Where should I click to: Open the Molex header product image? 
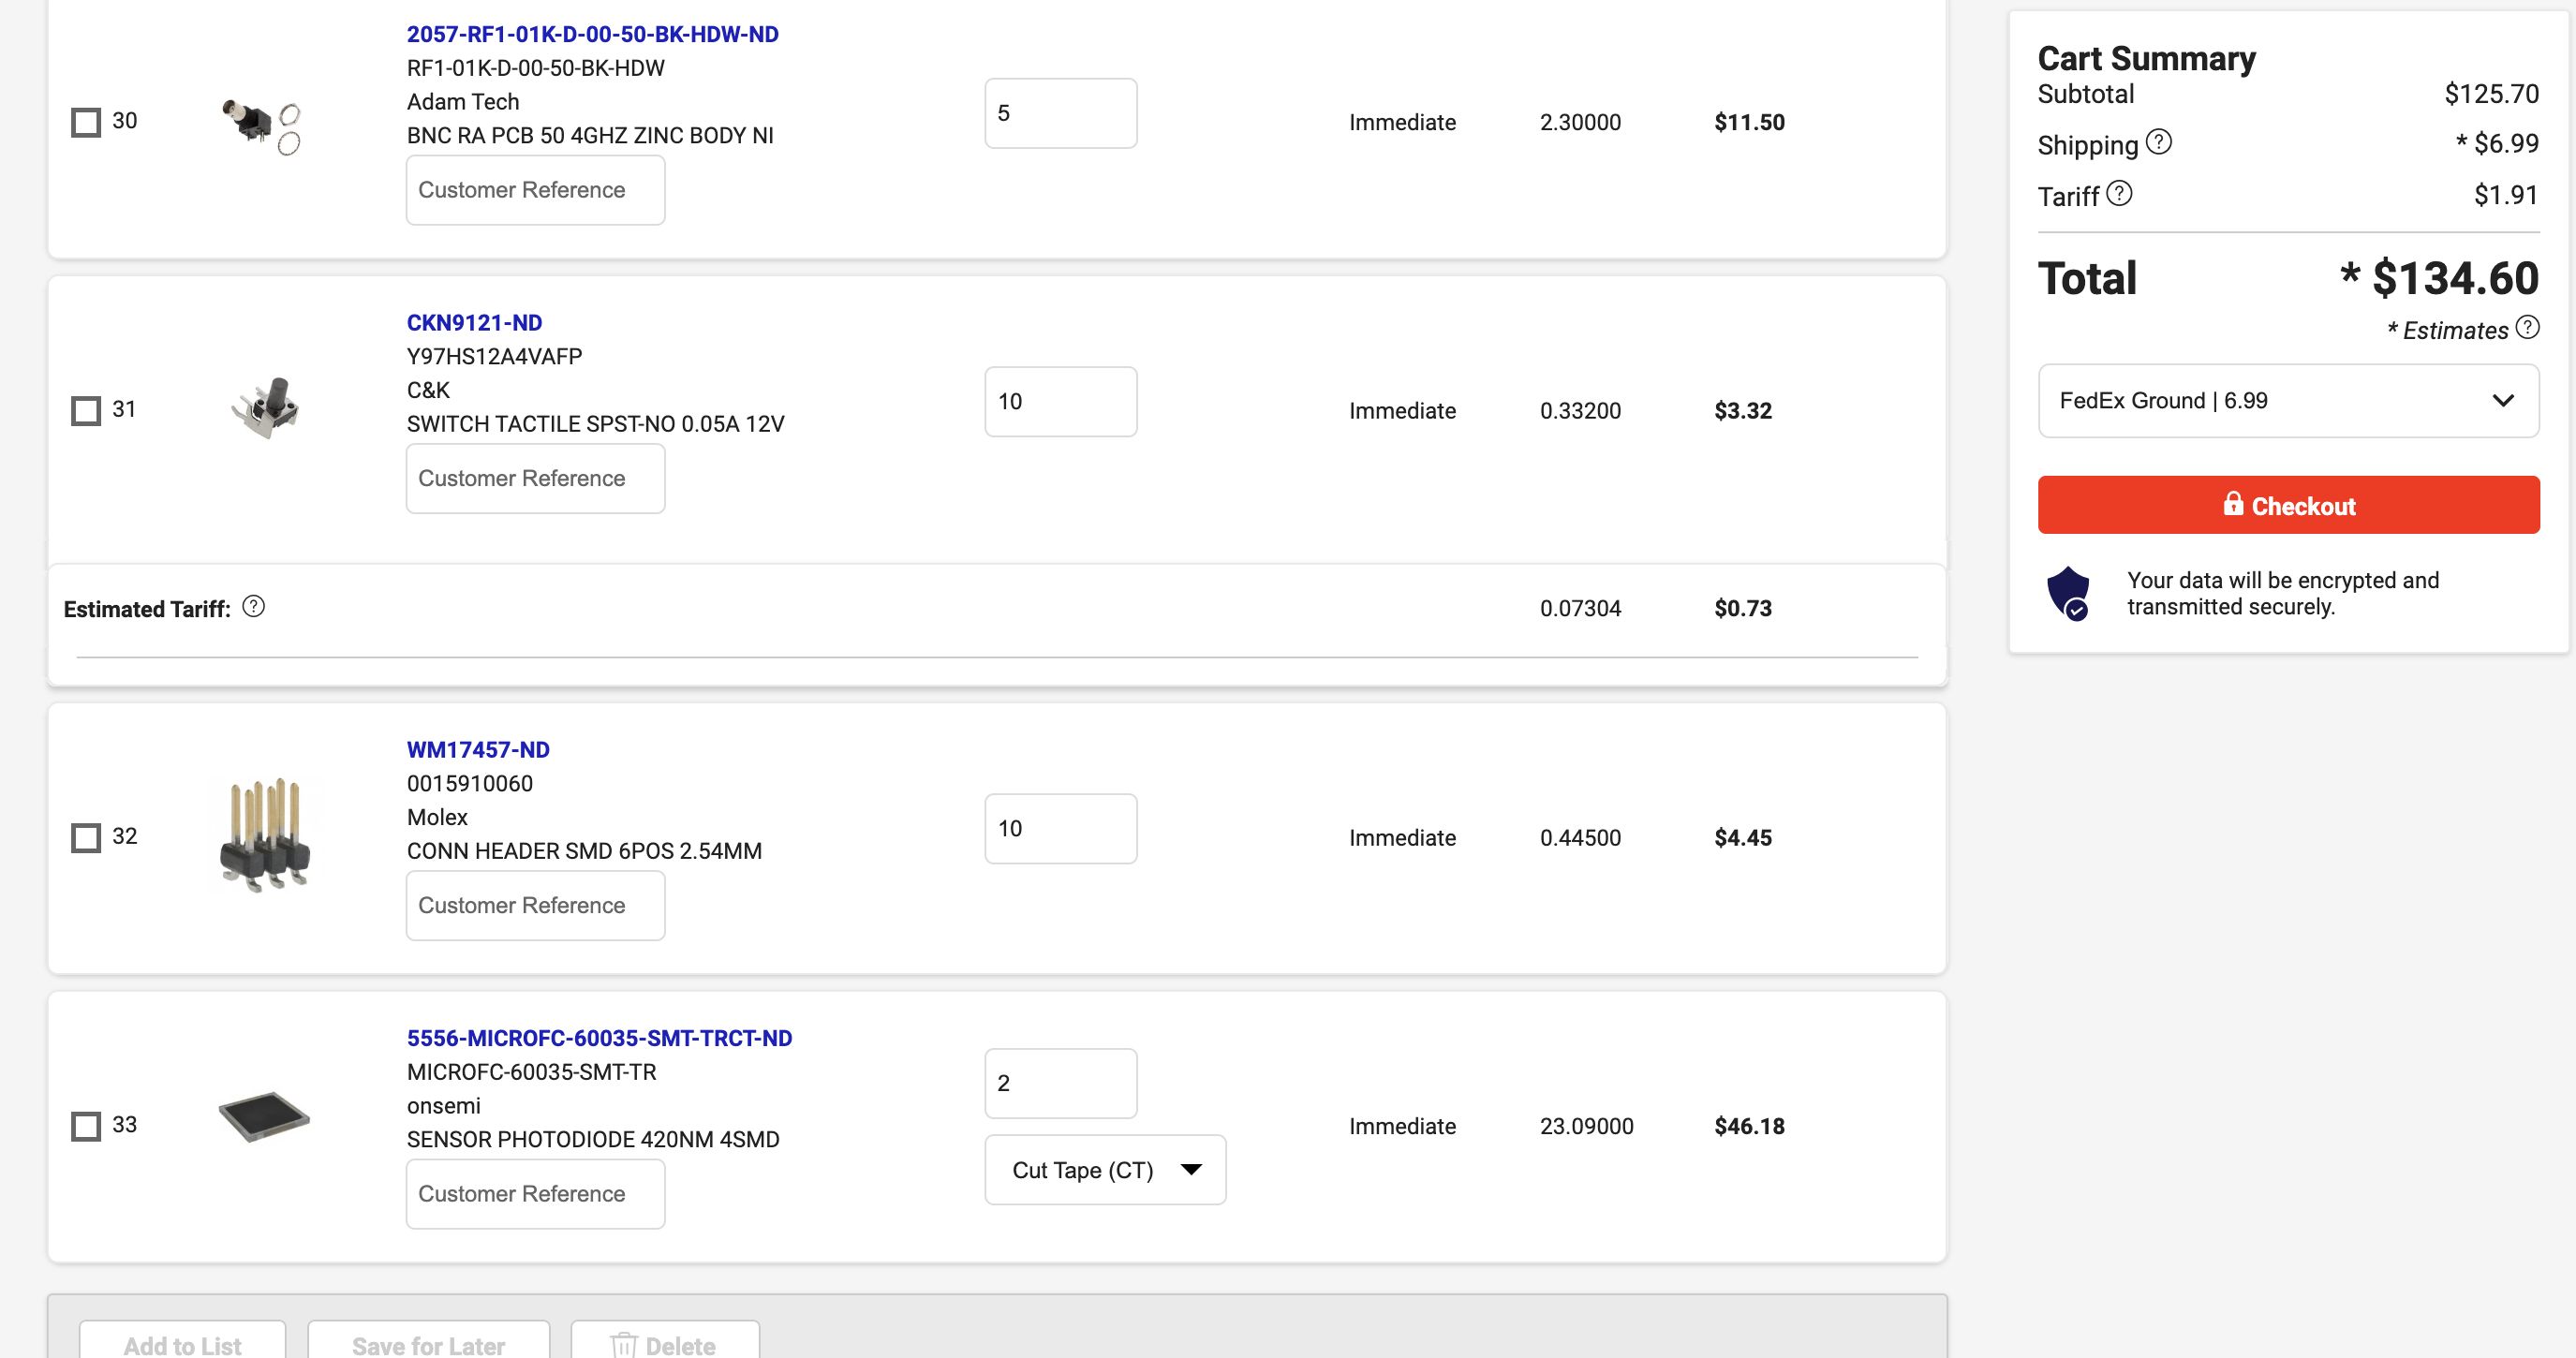coord(265,835)
